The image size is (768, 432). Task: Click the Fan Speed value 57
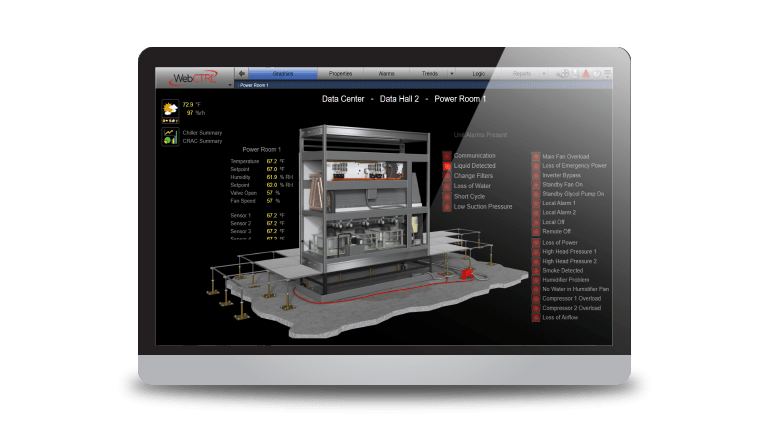click(x=269, y=201)
